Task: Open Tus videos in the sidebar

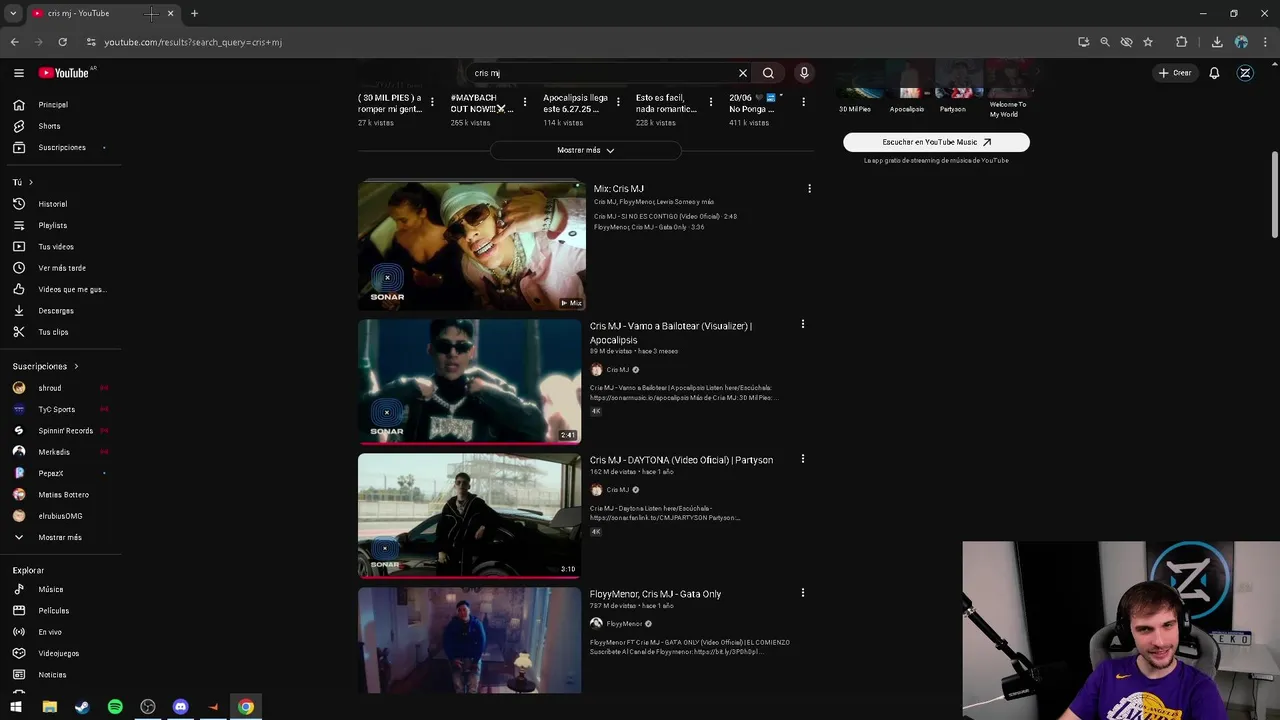Action: tap(55, 247)
